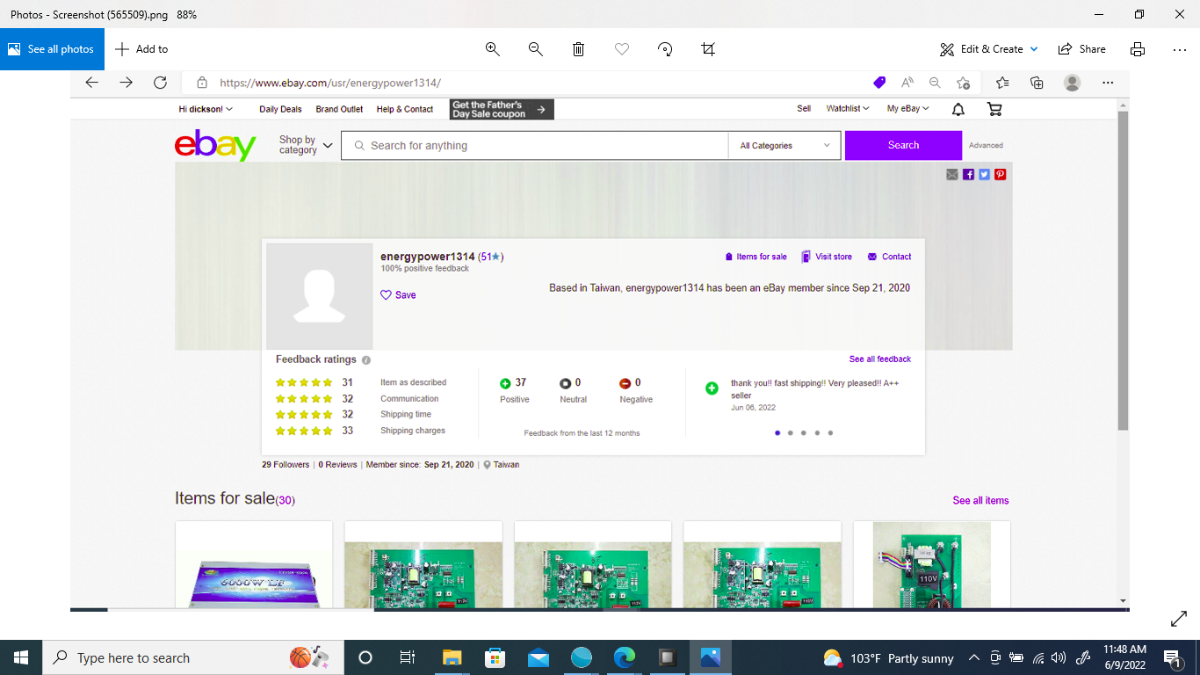Share seller profile via email icon

click(952, 174)
